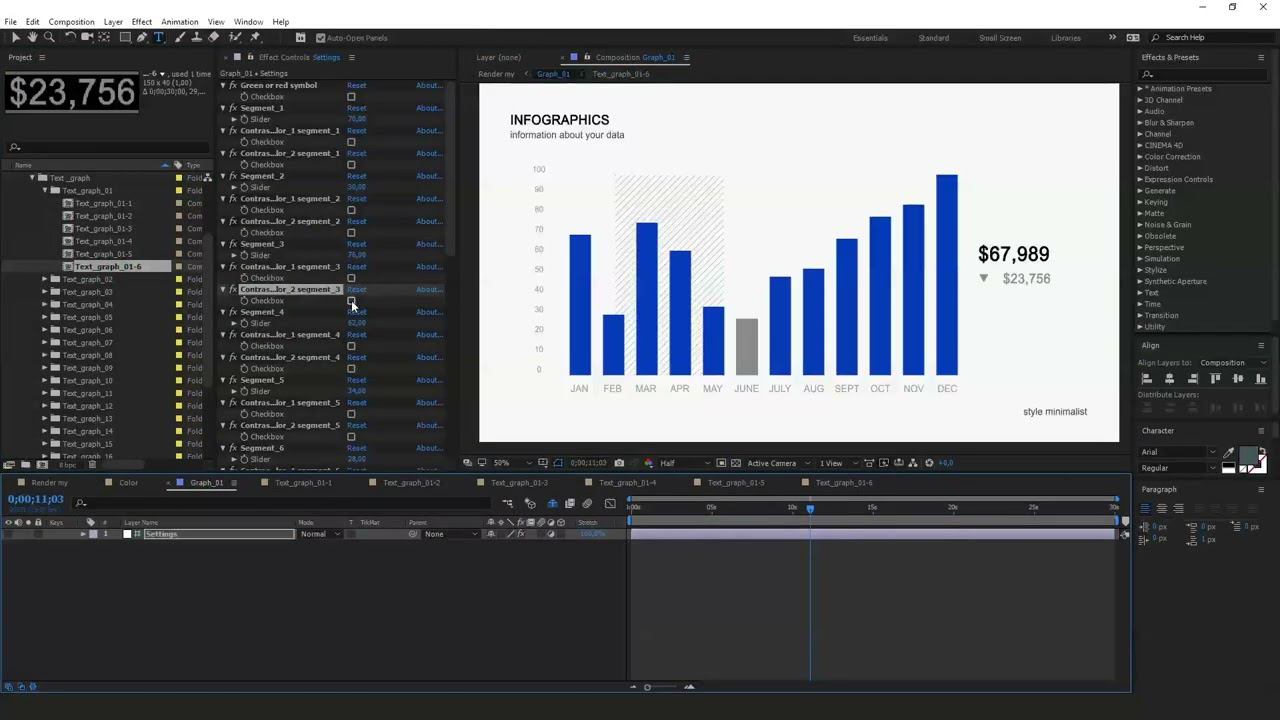
Task: Click the timeline timecode 0;00;11;03
Action: click(36, 499)
